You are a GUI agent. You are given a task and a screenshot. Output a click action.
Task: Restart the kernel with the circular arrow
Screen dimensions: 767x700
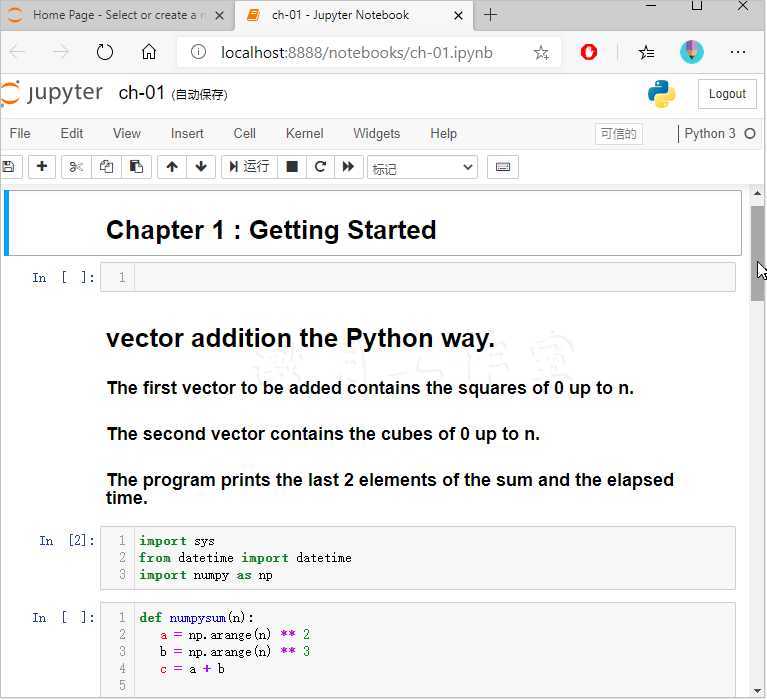pos(320,167)
